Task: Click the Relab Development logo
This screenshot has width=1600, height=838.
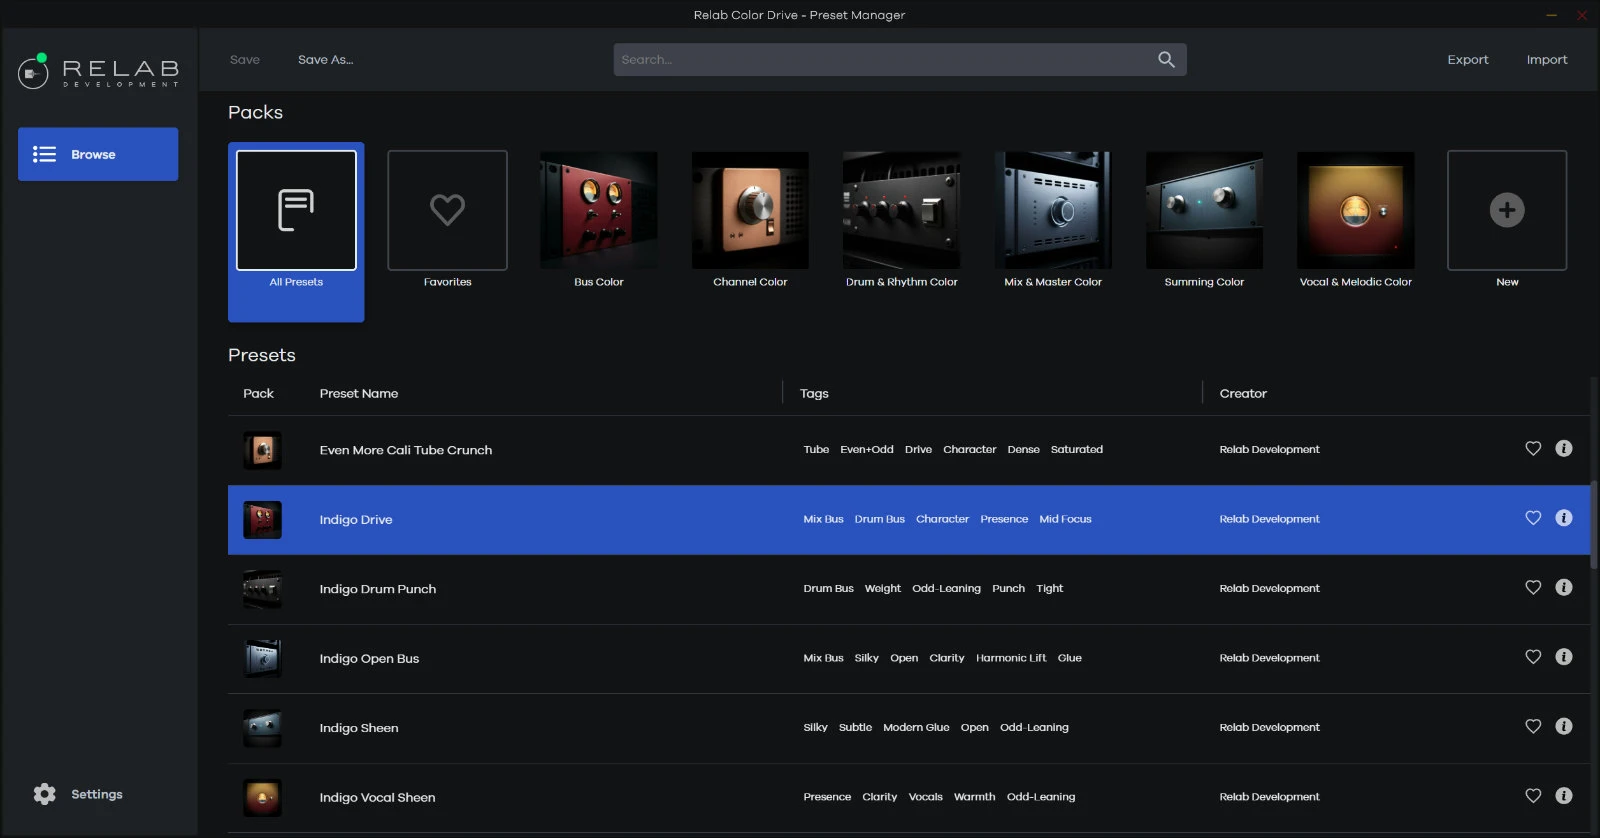Action: point(98,72)
